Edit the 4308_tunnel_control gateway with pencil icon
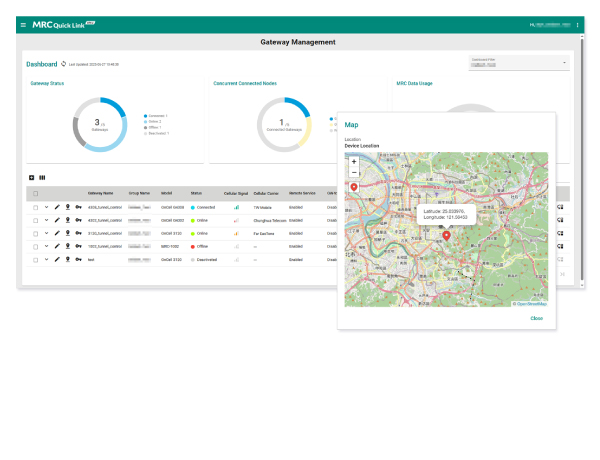Image resolution: width=600 pixels, height=460 pixels. pos(56,207)
